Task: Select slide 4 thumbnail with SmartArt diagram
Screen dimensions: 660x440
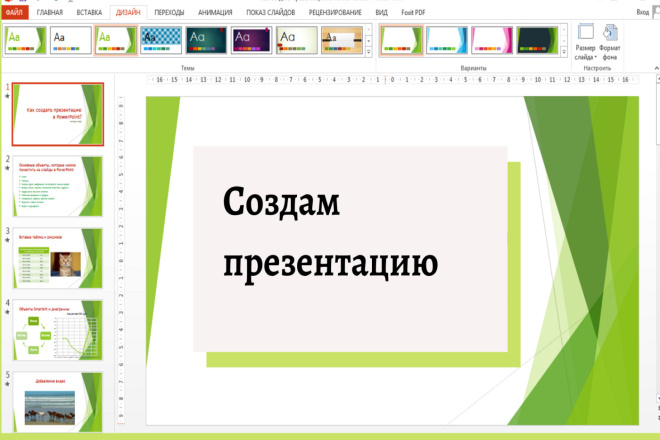Action: (58, 330)
